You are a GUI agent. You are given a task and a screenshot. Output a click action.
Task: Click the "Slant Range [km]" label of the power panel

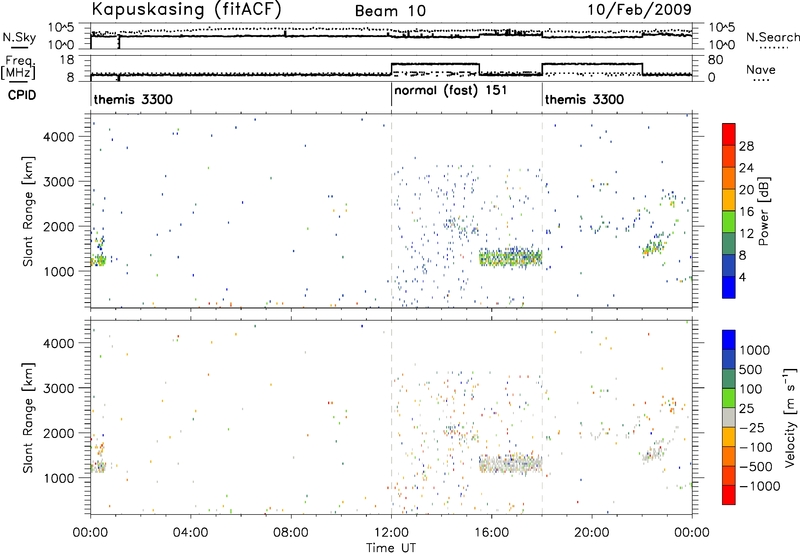[x=28, y=211]
